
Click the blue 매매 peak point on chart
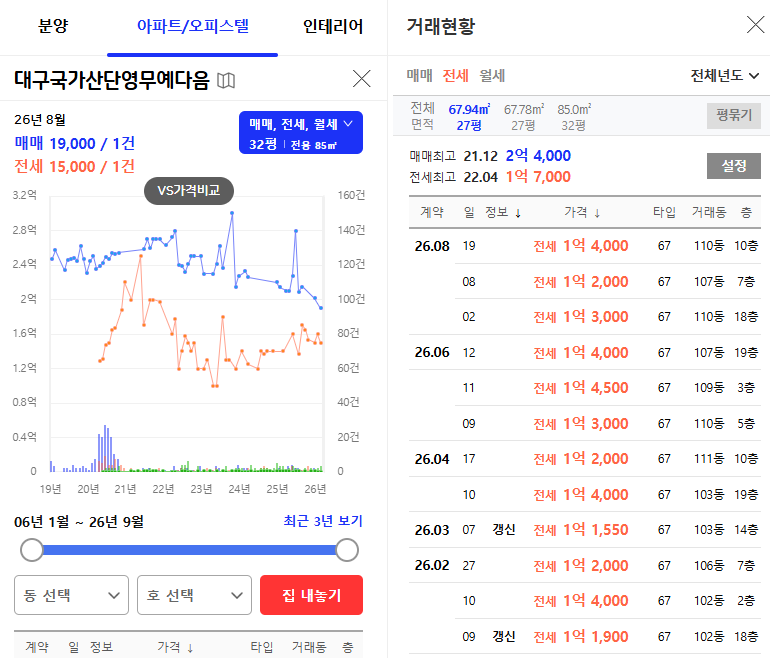click(x=232, y=213)
